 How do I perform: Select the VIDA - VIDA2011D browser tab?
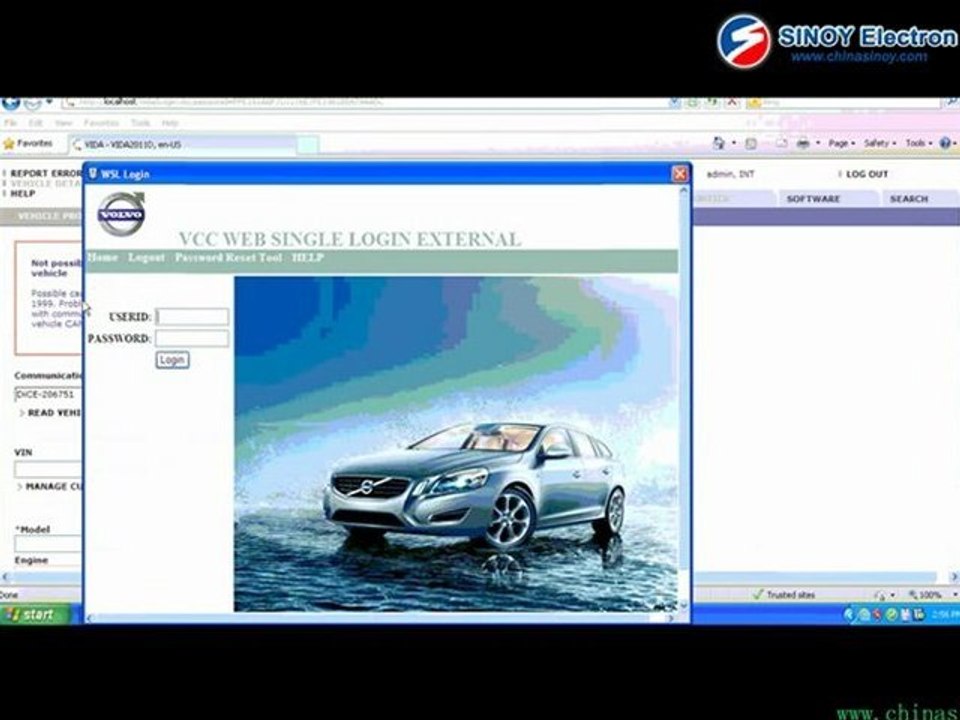182,144
